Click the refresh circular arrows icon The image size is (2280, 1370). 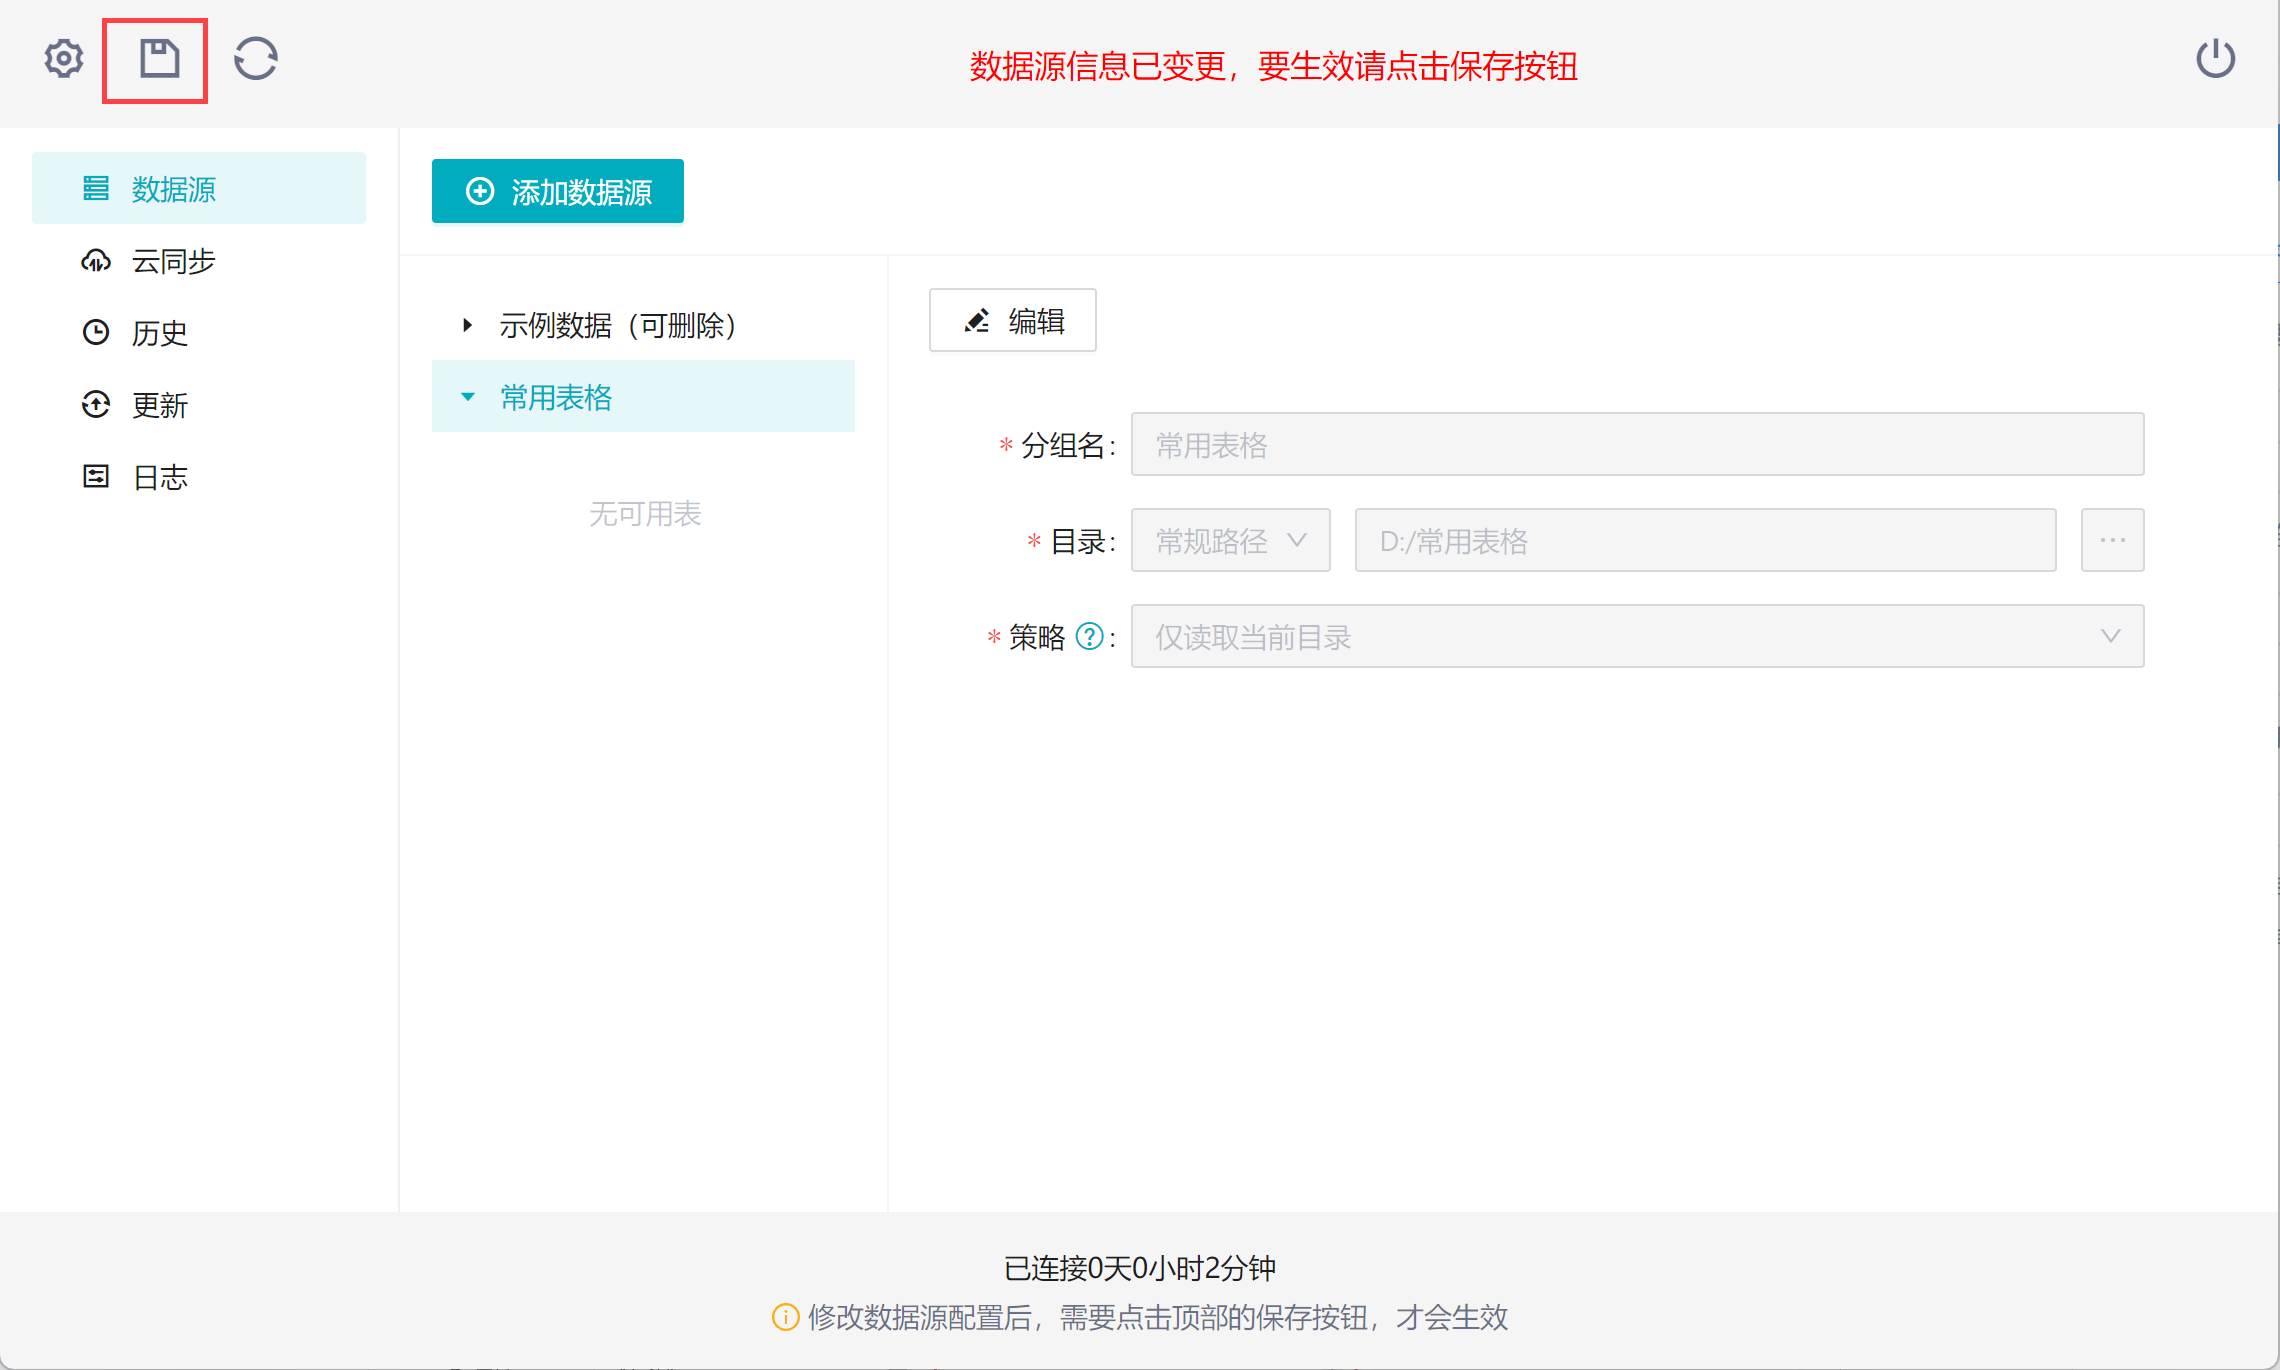coord(256,59)
